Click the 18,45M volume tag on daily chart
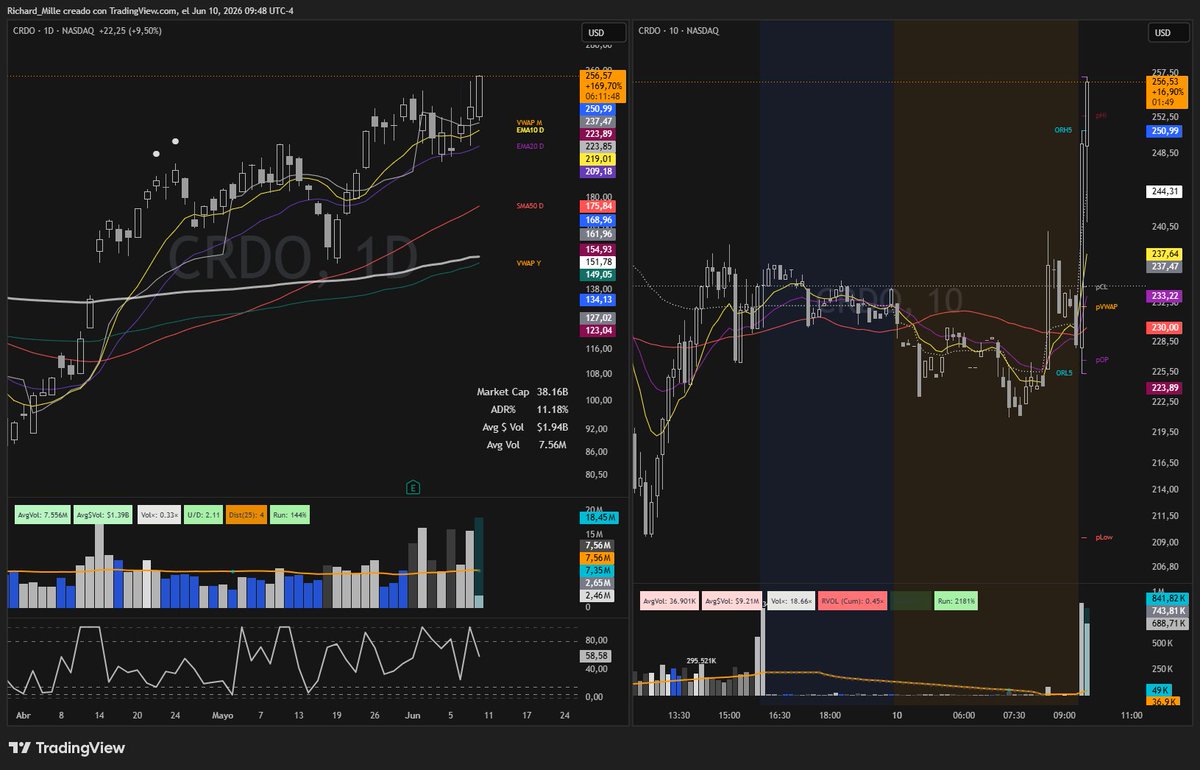1200x770 pixels. [599, 516]
